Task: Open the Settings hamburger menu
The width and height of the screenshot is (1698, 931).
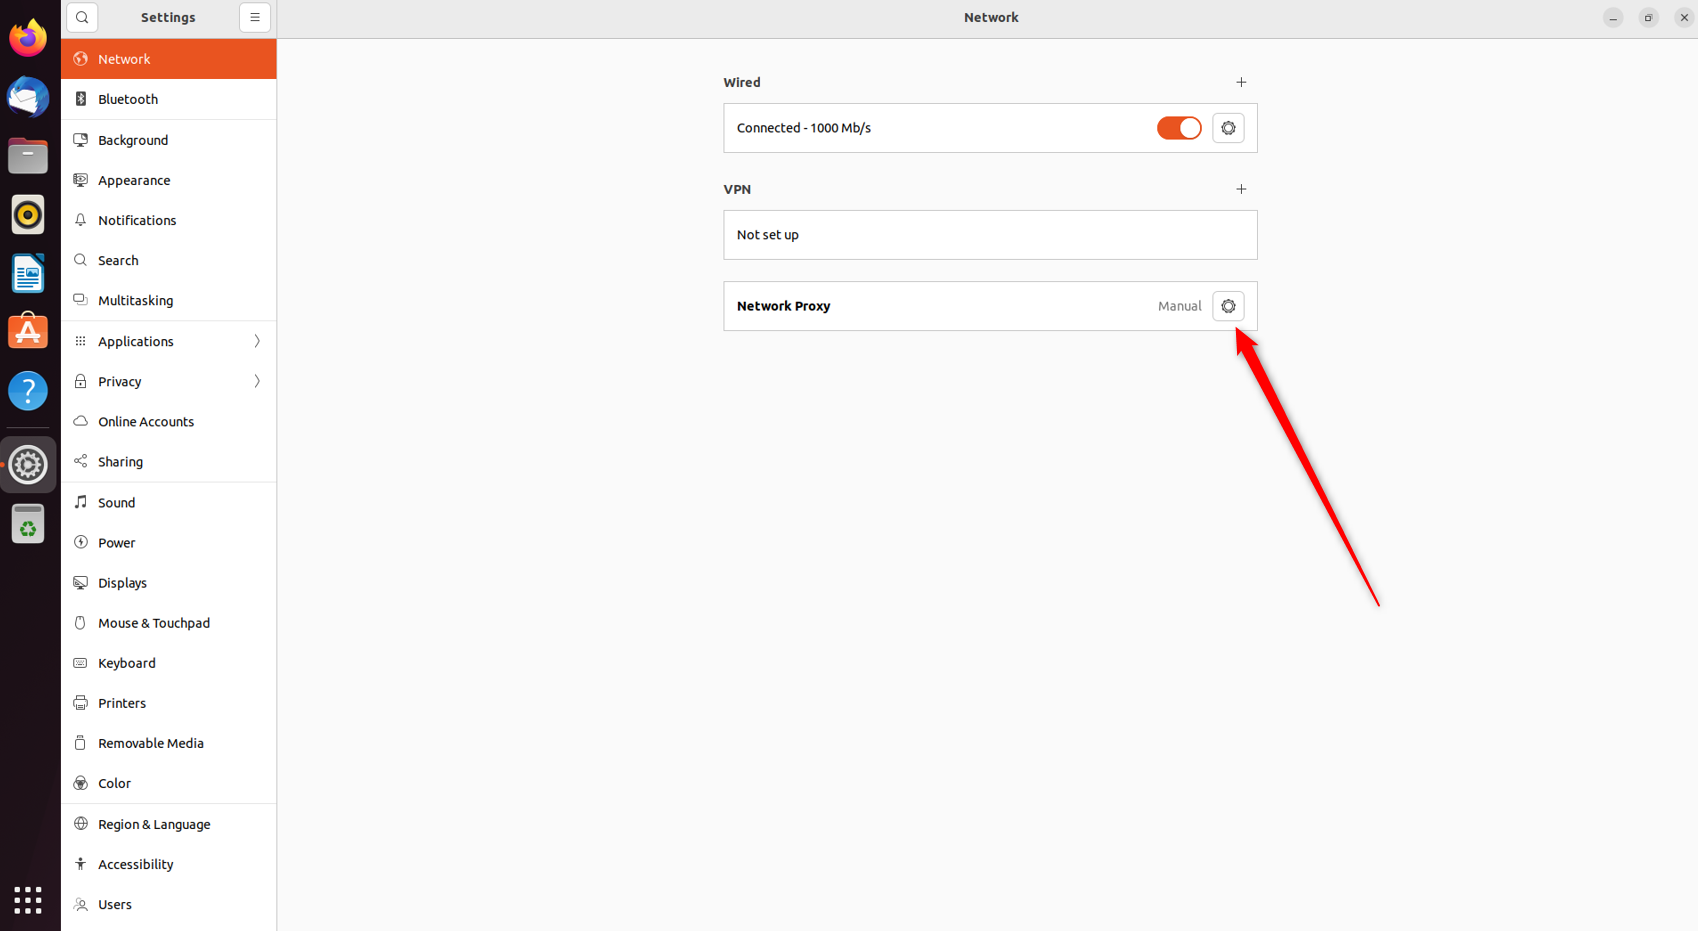Action: (255, 17)
